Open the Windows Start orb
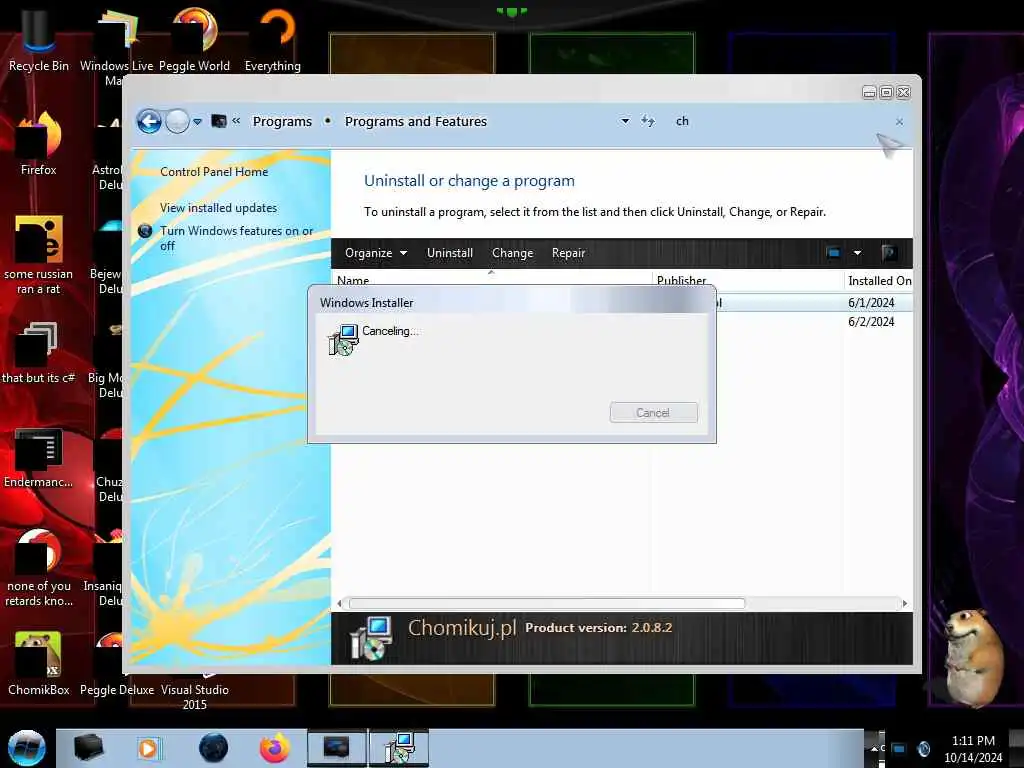This screenshot has width=1024, height=768. [x=27, y=748]
